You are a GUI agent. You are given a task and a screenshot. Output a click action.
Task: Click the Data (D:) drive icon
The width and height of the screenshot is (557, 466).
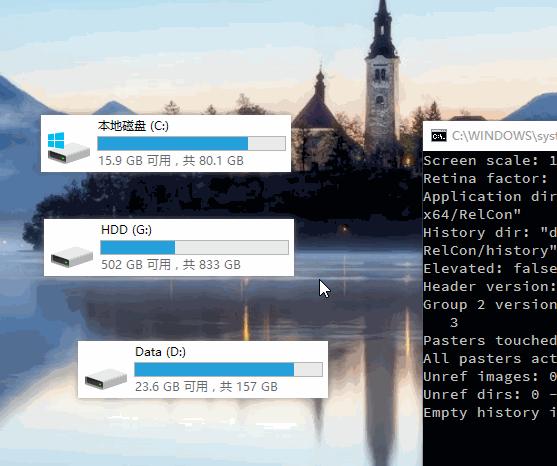click(106, 379)
